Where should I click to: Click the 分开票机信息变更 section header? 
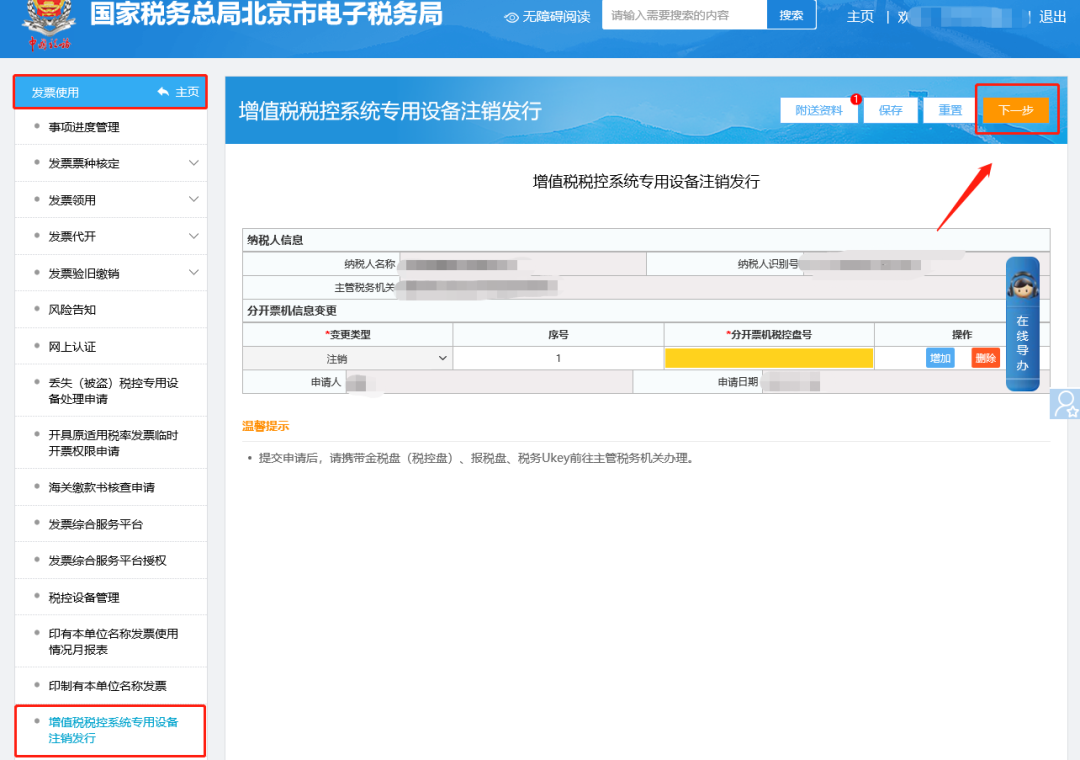click(291, 311)
